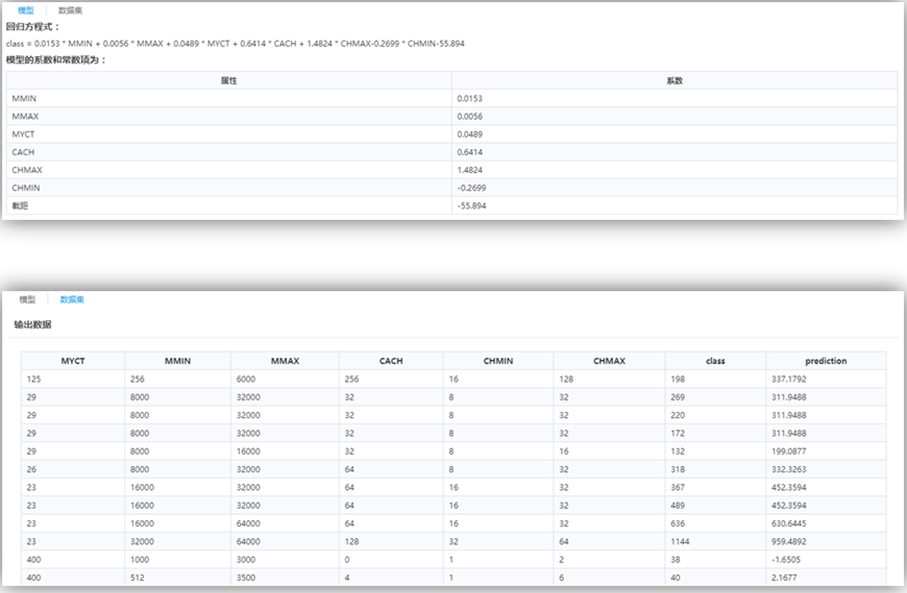Open the 模型 tab above 输出数据
907x593 pixels.
[27, 299]
